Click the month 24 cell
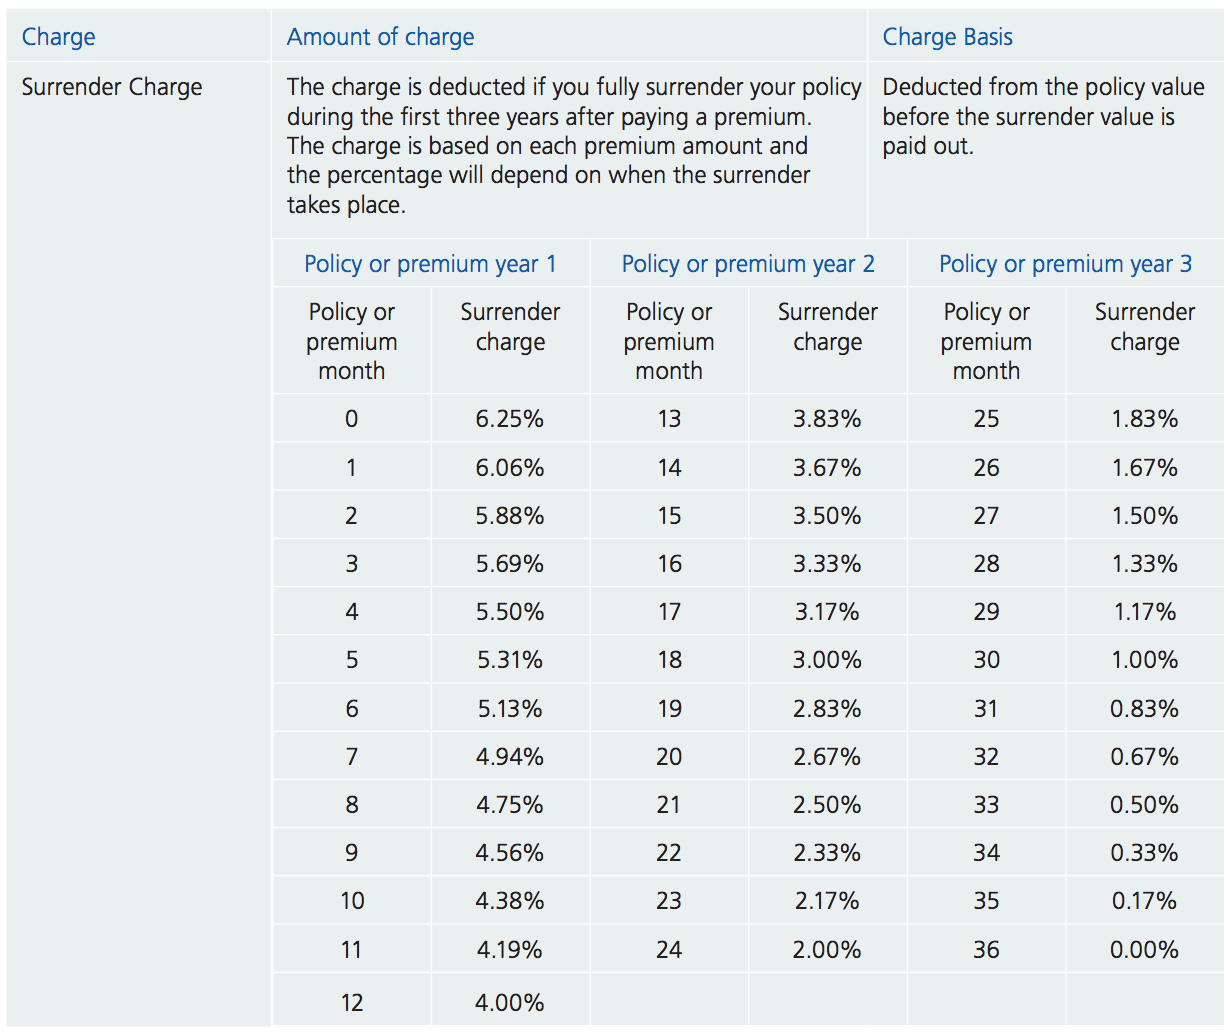Viewport: 1230px width, 1034px height. 669,950
